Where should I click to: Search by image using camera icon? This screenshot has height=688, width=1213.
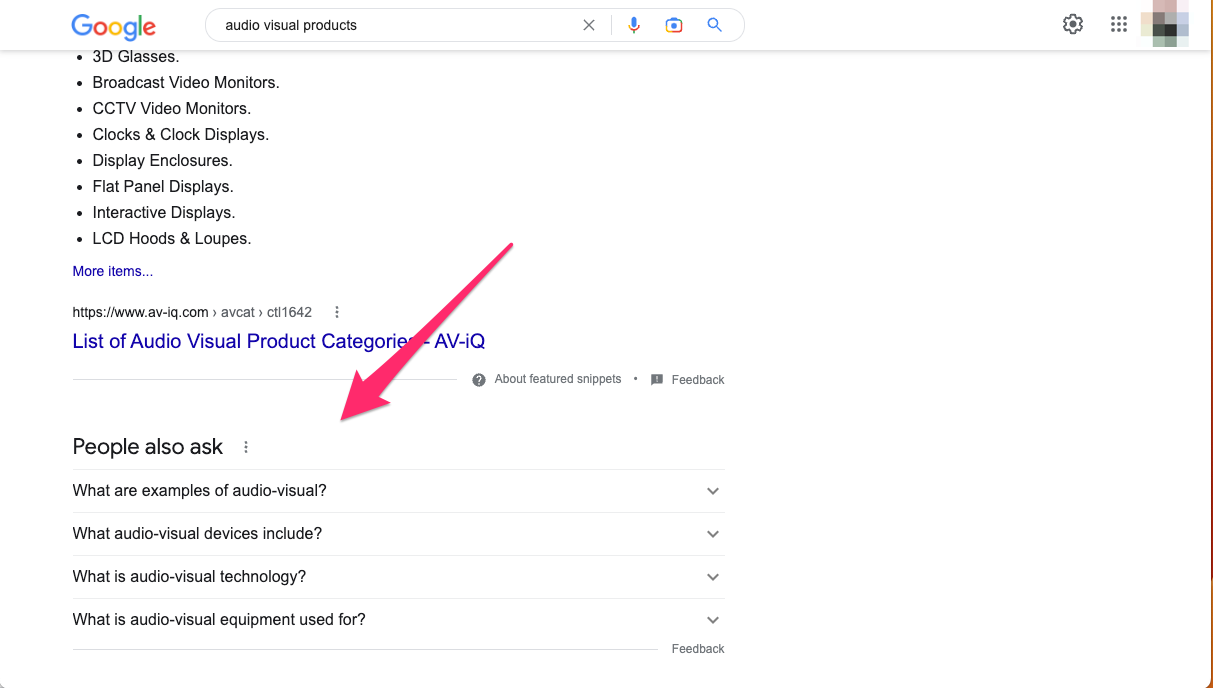tap(674, 25)
